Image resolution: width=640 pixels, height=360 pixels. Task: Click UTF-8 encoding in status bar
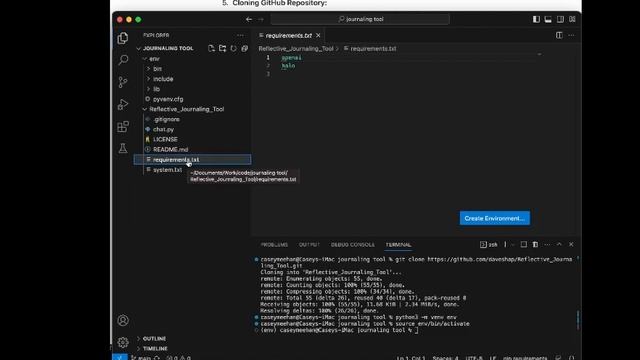(x=474, y=358)
